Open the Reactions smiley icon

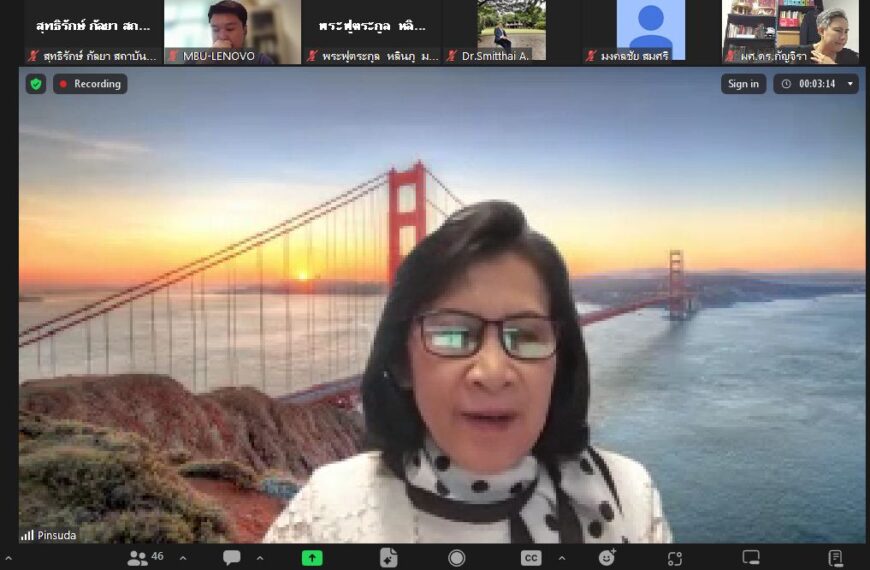pyautogui.click(x=607, y=558)
